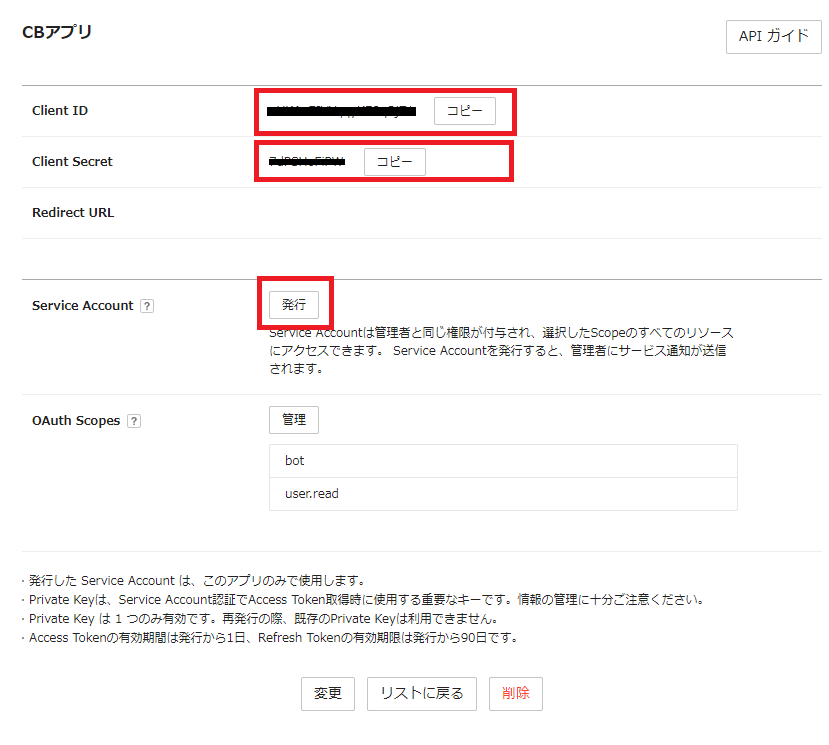Click the Client ID label

tap(60, 111)
